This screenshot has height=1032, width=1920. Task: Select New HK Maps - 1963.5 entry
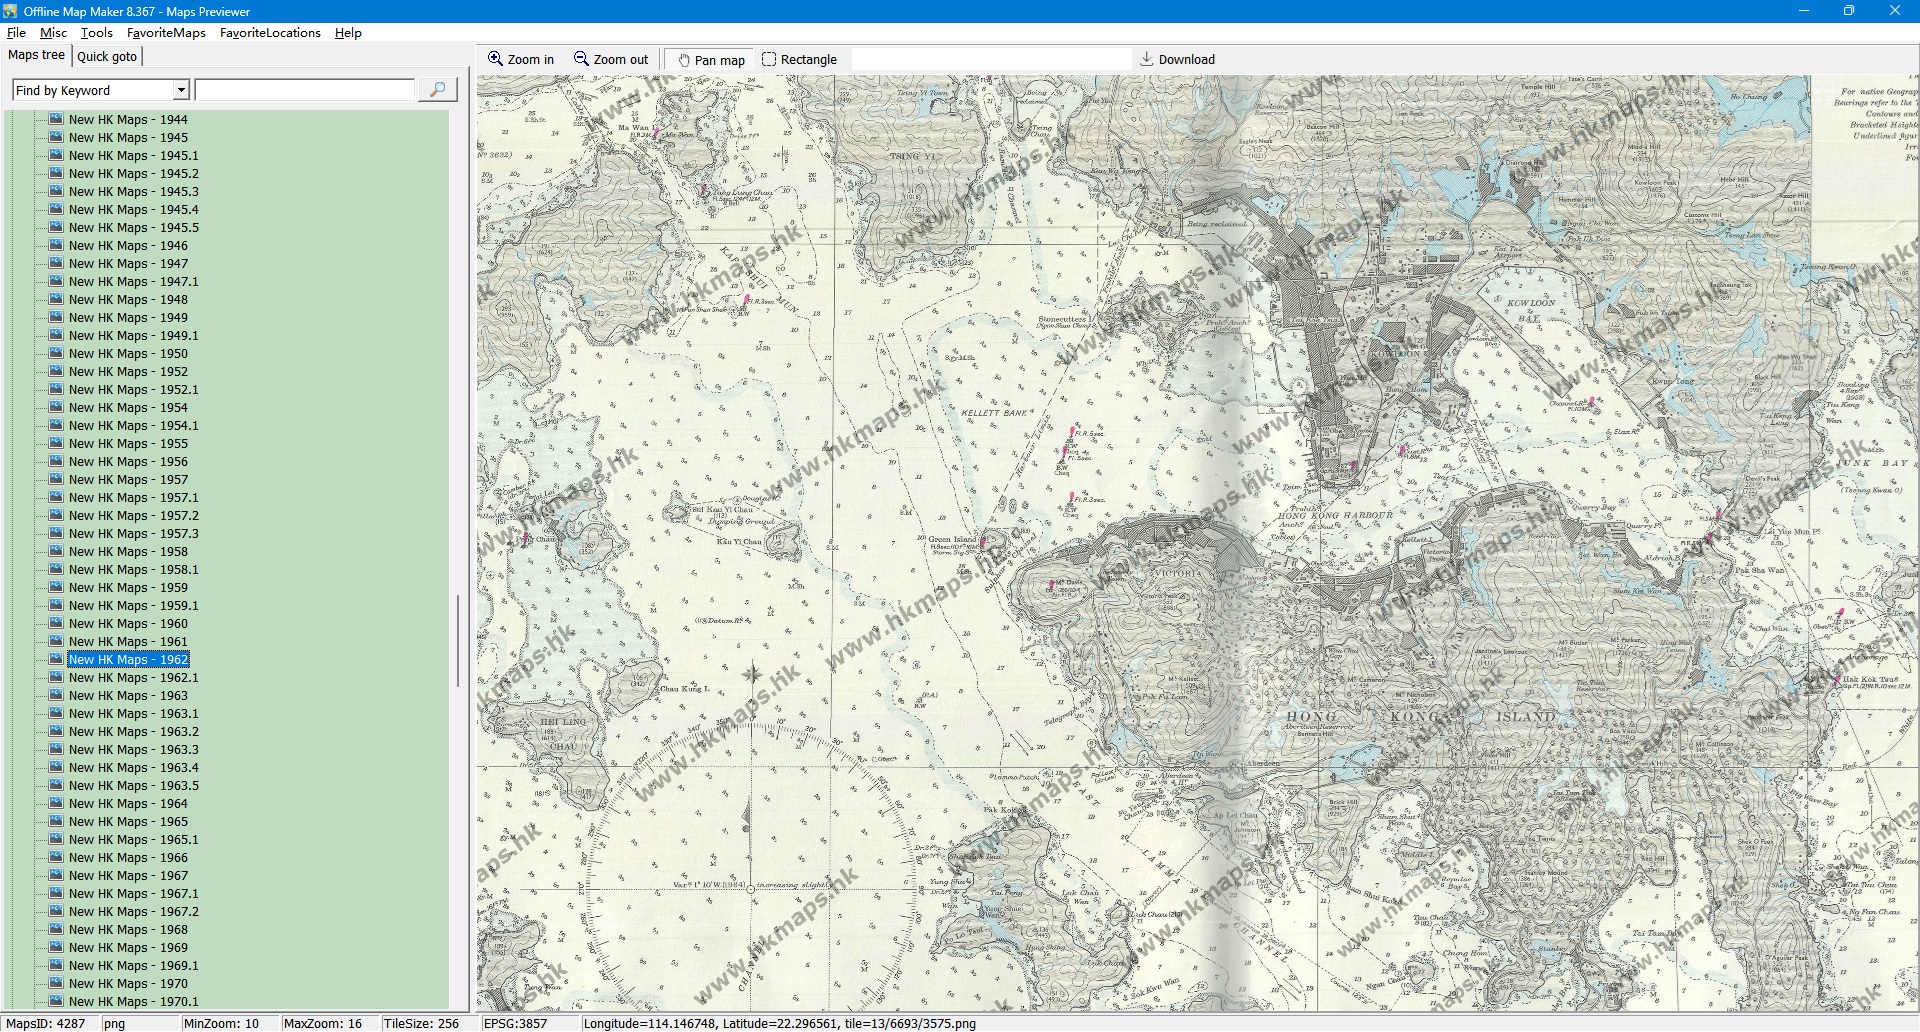click(x=133, y=786)
